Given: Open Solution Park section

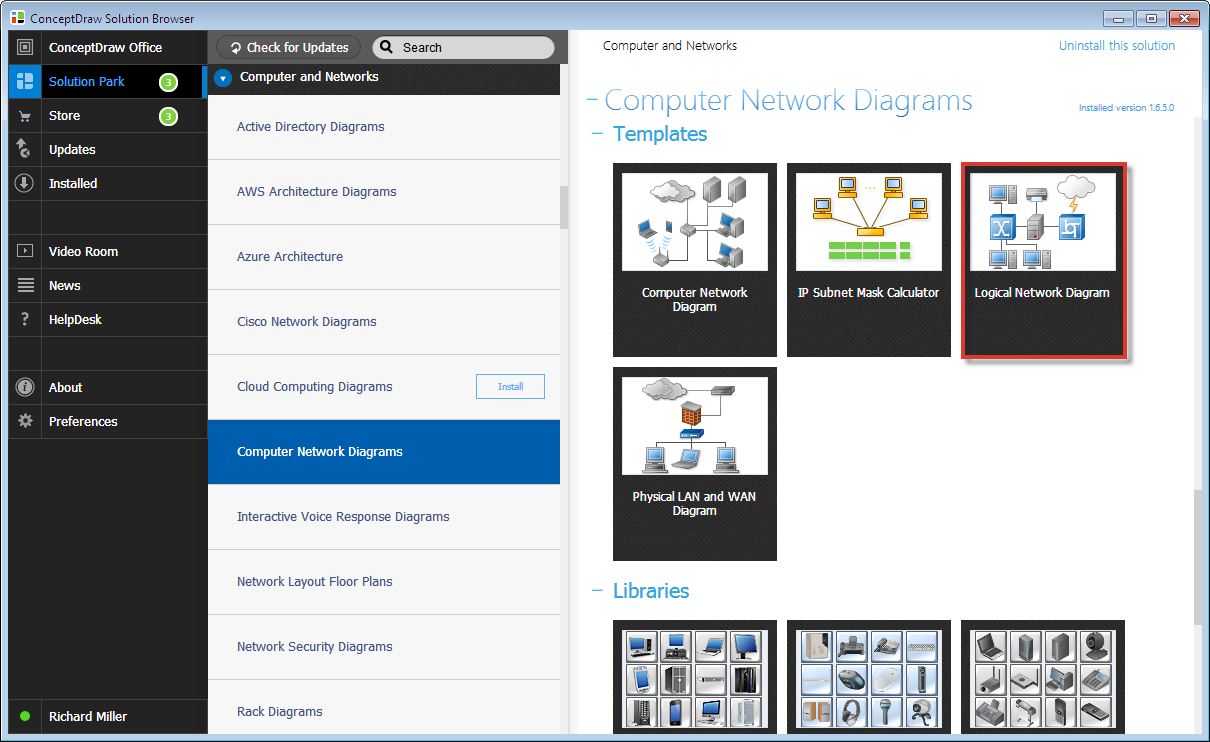Looking at the screenshot, I should click(x=107, y=81).
